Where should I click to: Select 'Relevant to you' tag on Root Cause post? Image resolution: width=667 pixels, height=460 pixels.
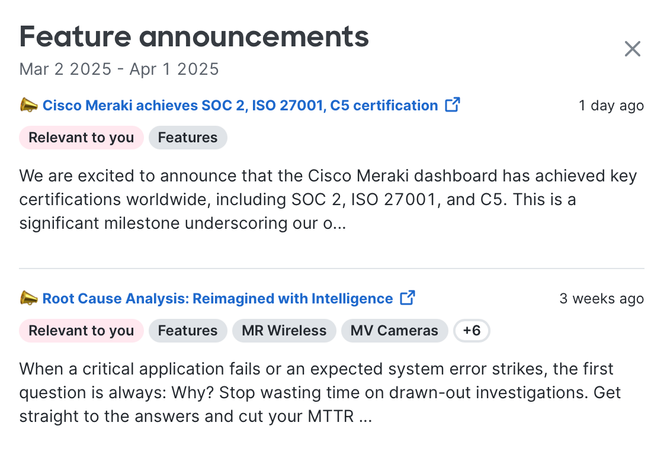81,331
